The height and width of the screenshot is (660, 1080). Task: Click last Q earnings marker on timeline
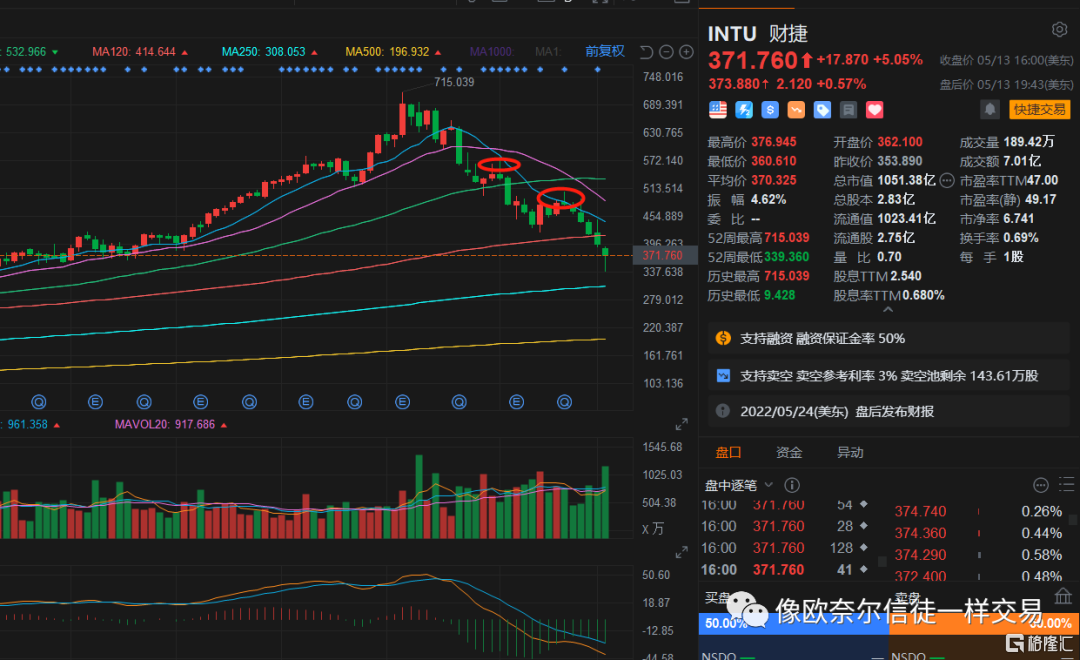564,402
